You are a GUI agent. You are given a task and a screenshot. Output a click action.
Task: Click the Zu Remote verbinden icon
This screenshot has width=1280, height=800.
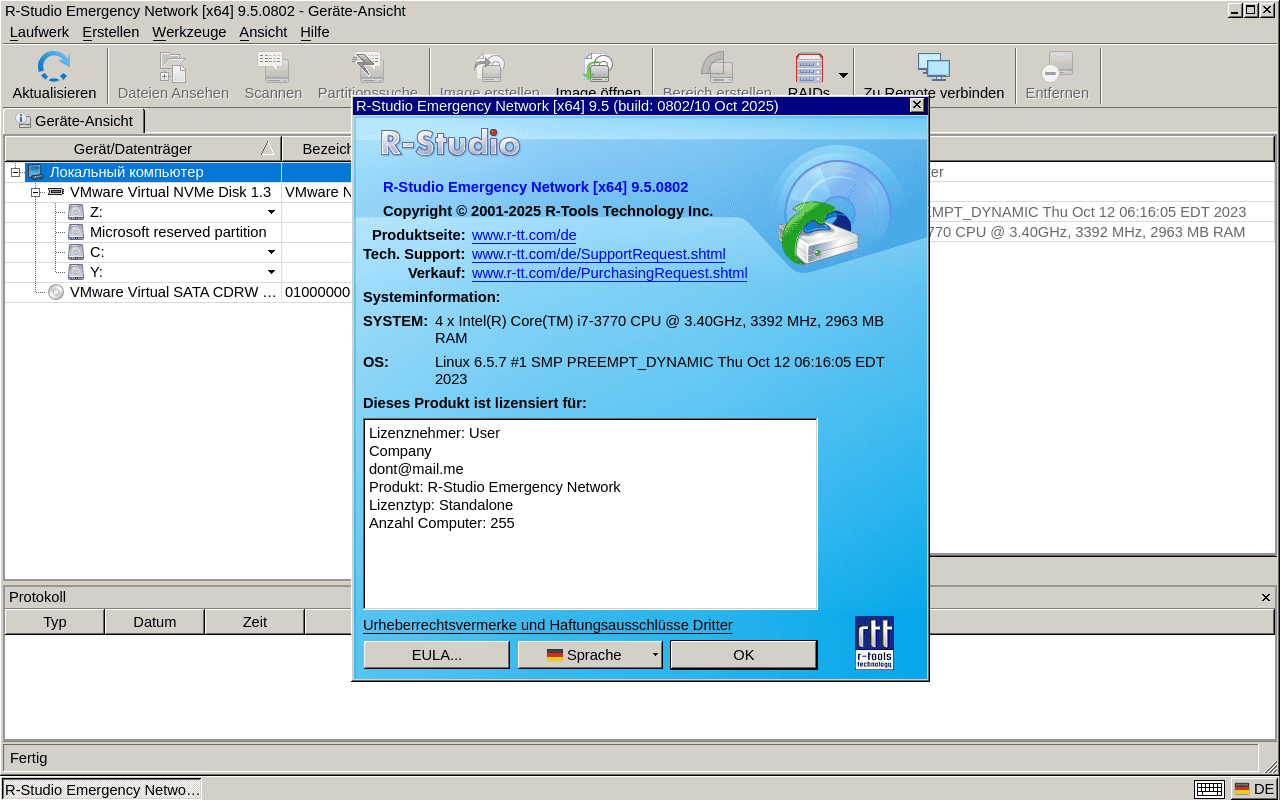pos(934,68)
